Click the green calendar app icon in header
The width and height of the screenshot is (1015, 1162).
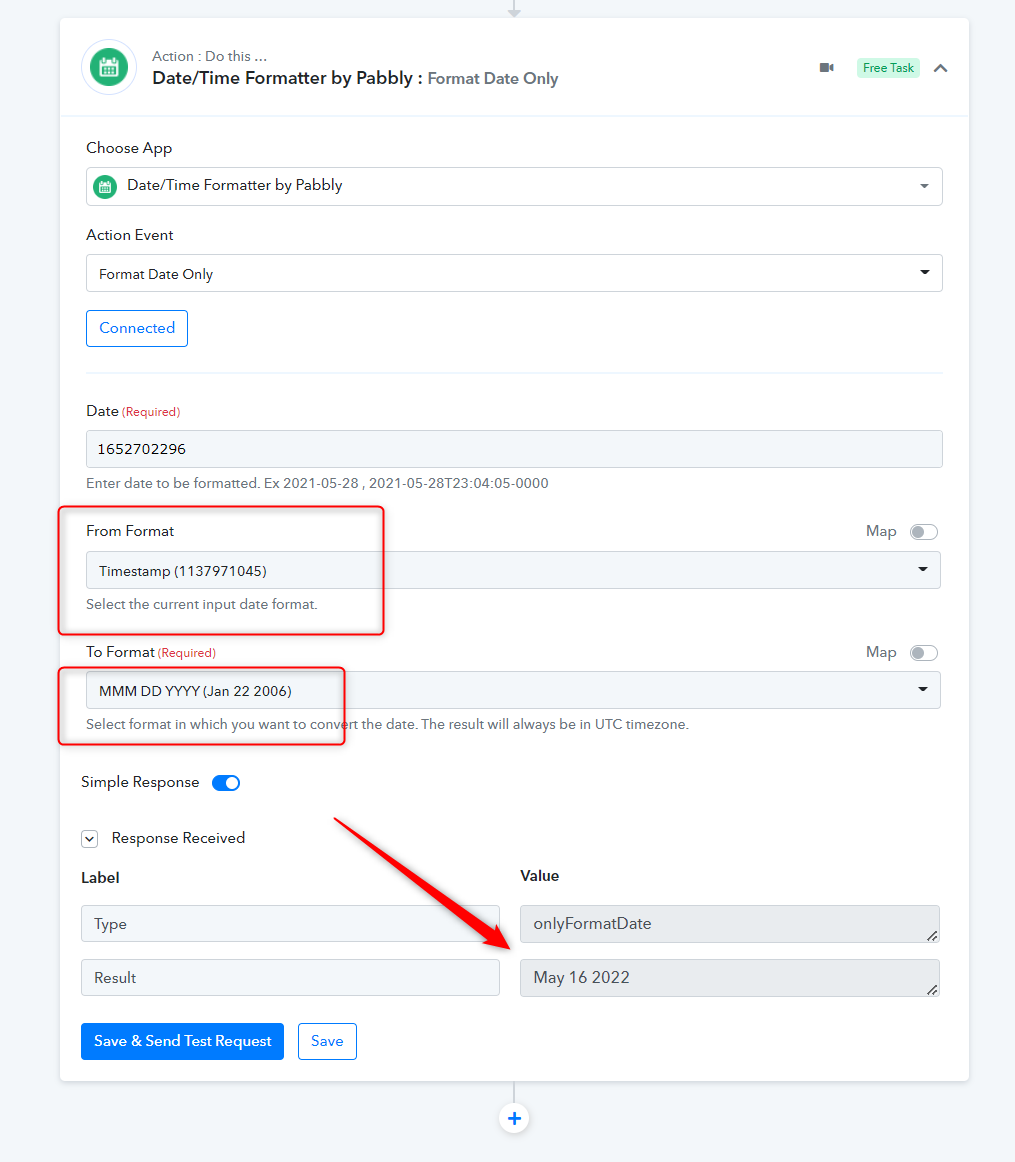tap(109, 67)
